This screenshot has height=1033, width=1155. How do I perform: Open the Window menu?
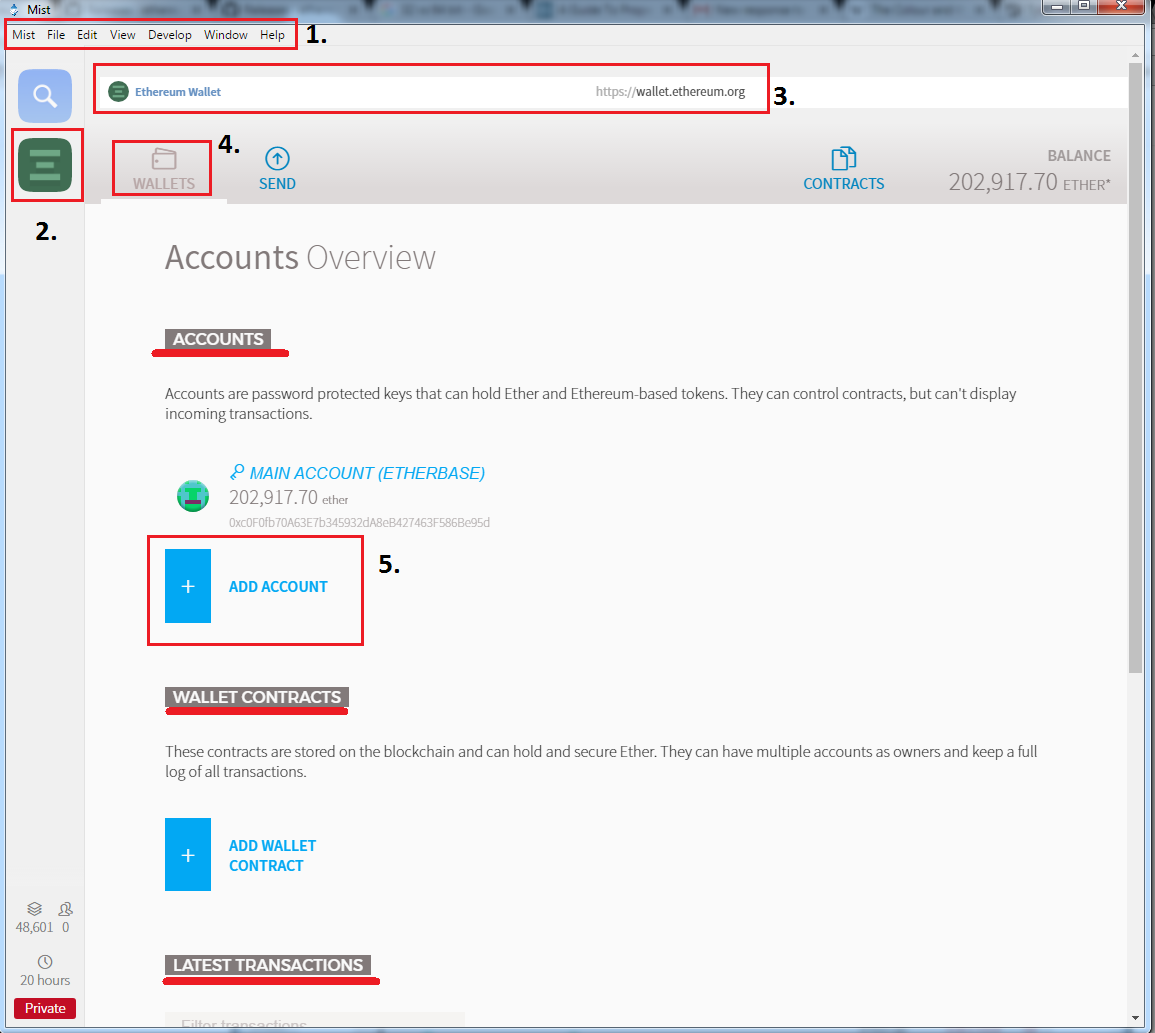click(x=225, y=35)
